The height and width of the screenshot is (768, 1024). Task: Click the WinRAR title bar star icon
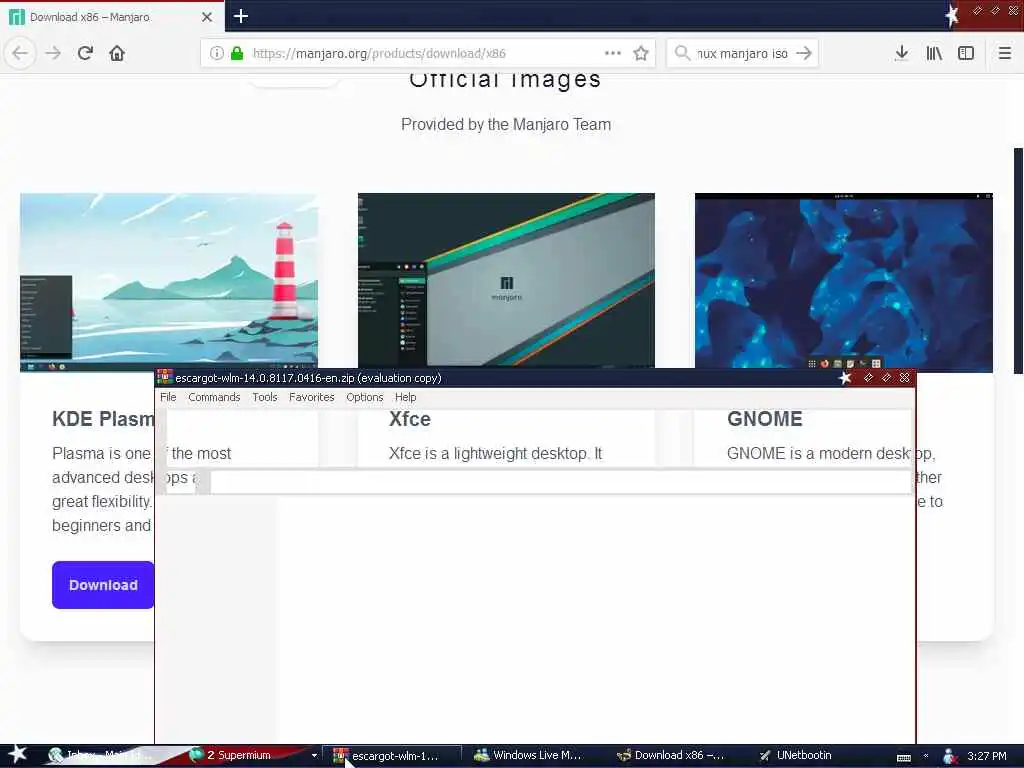(845, 377)
